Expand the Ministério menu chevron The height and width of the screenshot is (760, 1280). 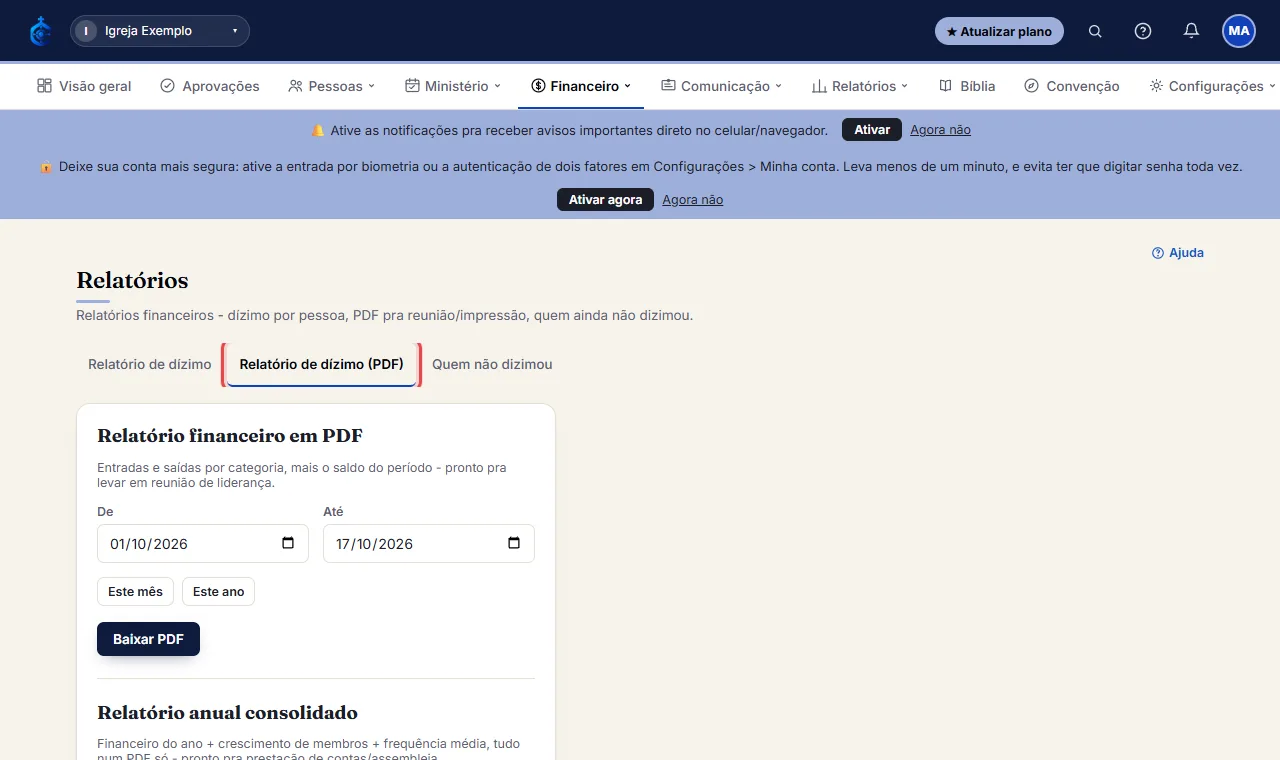point(498,86)
